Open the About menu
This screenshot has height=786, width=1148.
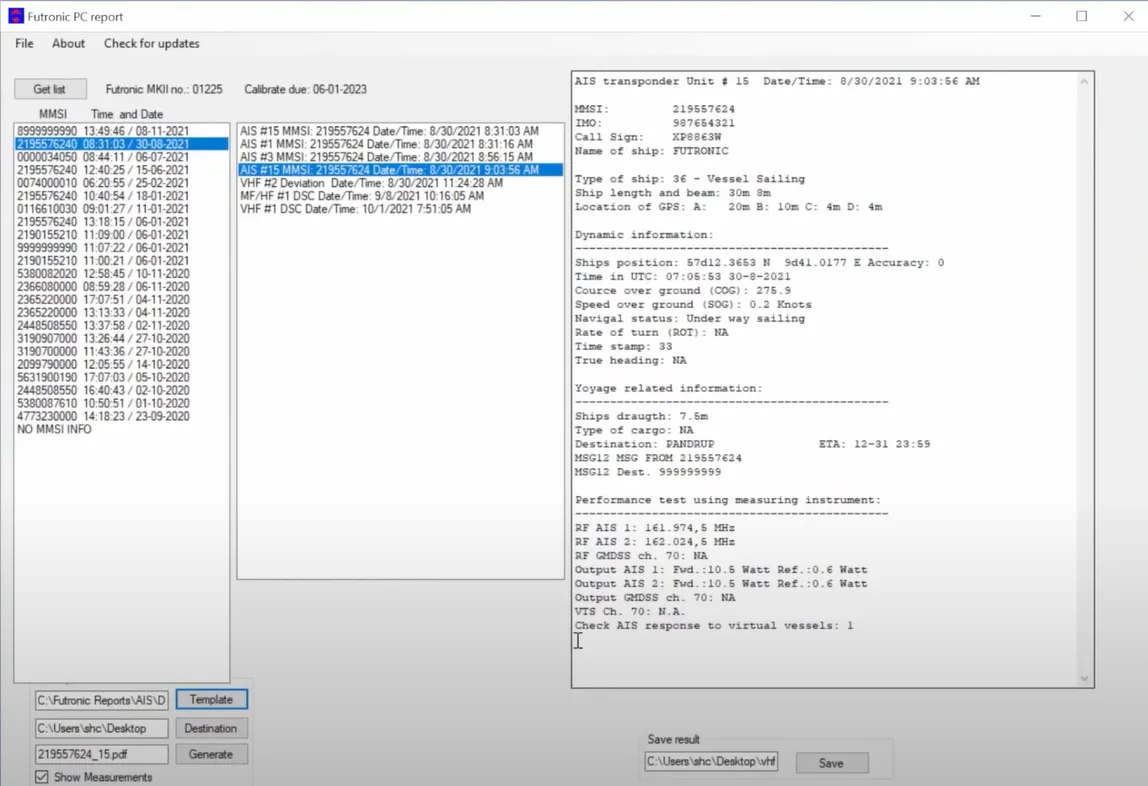coord(69,44)
